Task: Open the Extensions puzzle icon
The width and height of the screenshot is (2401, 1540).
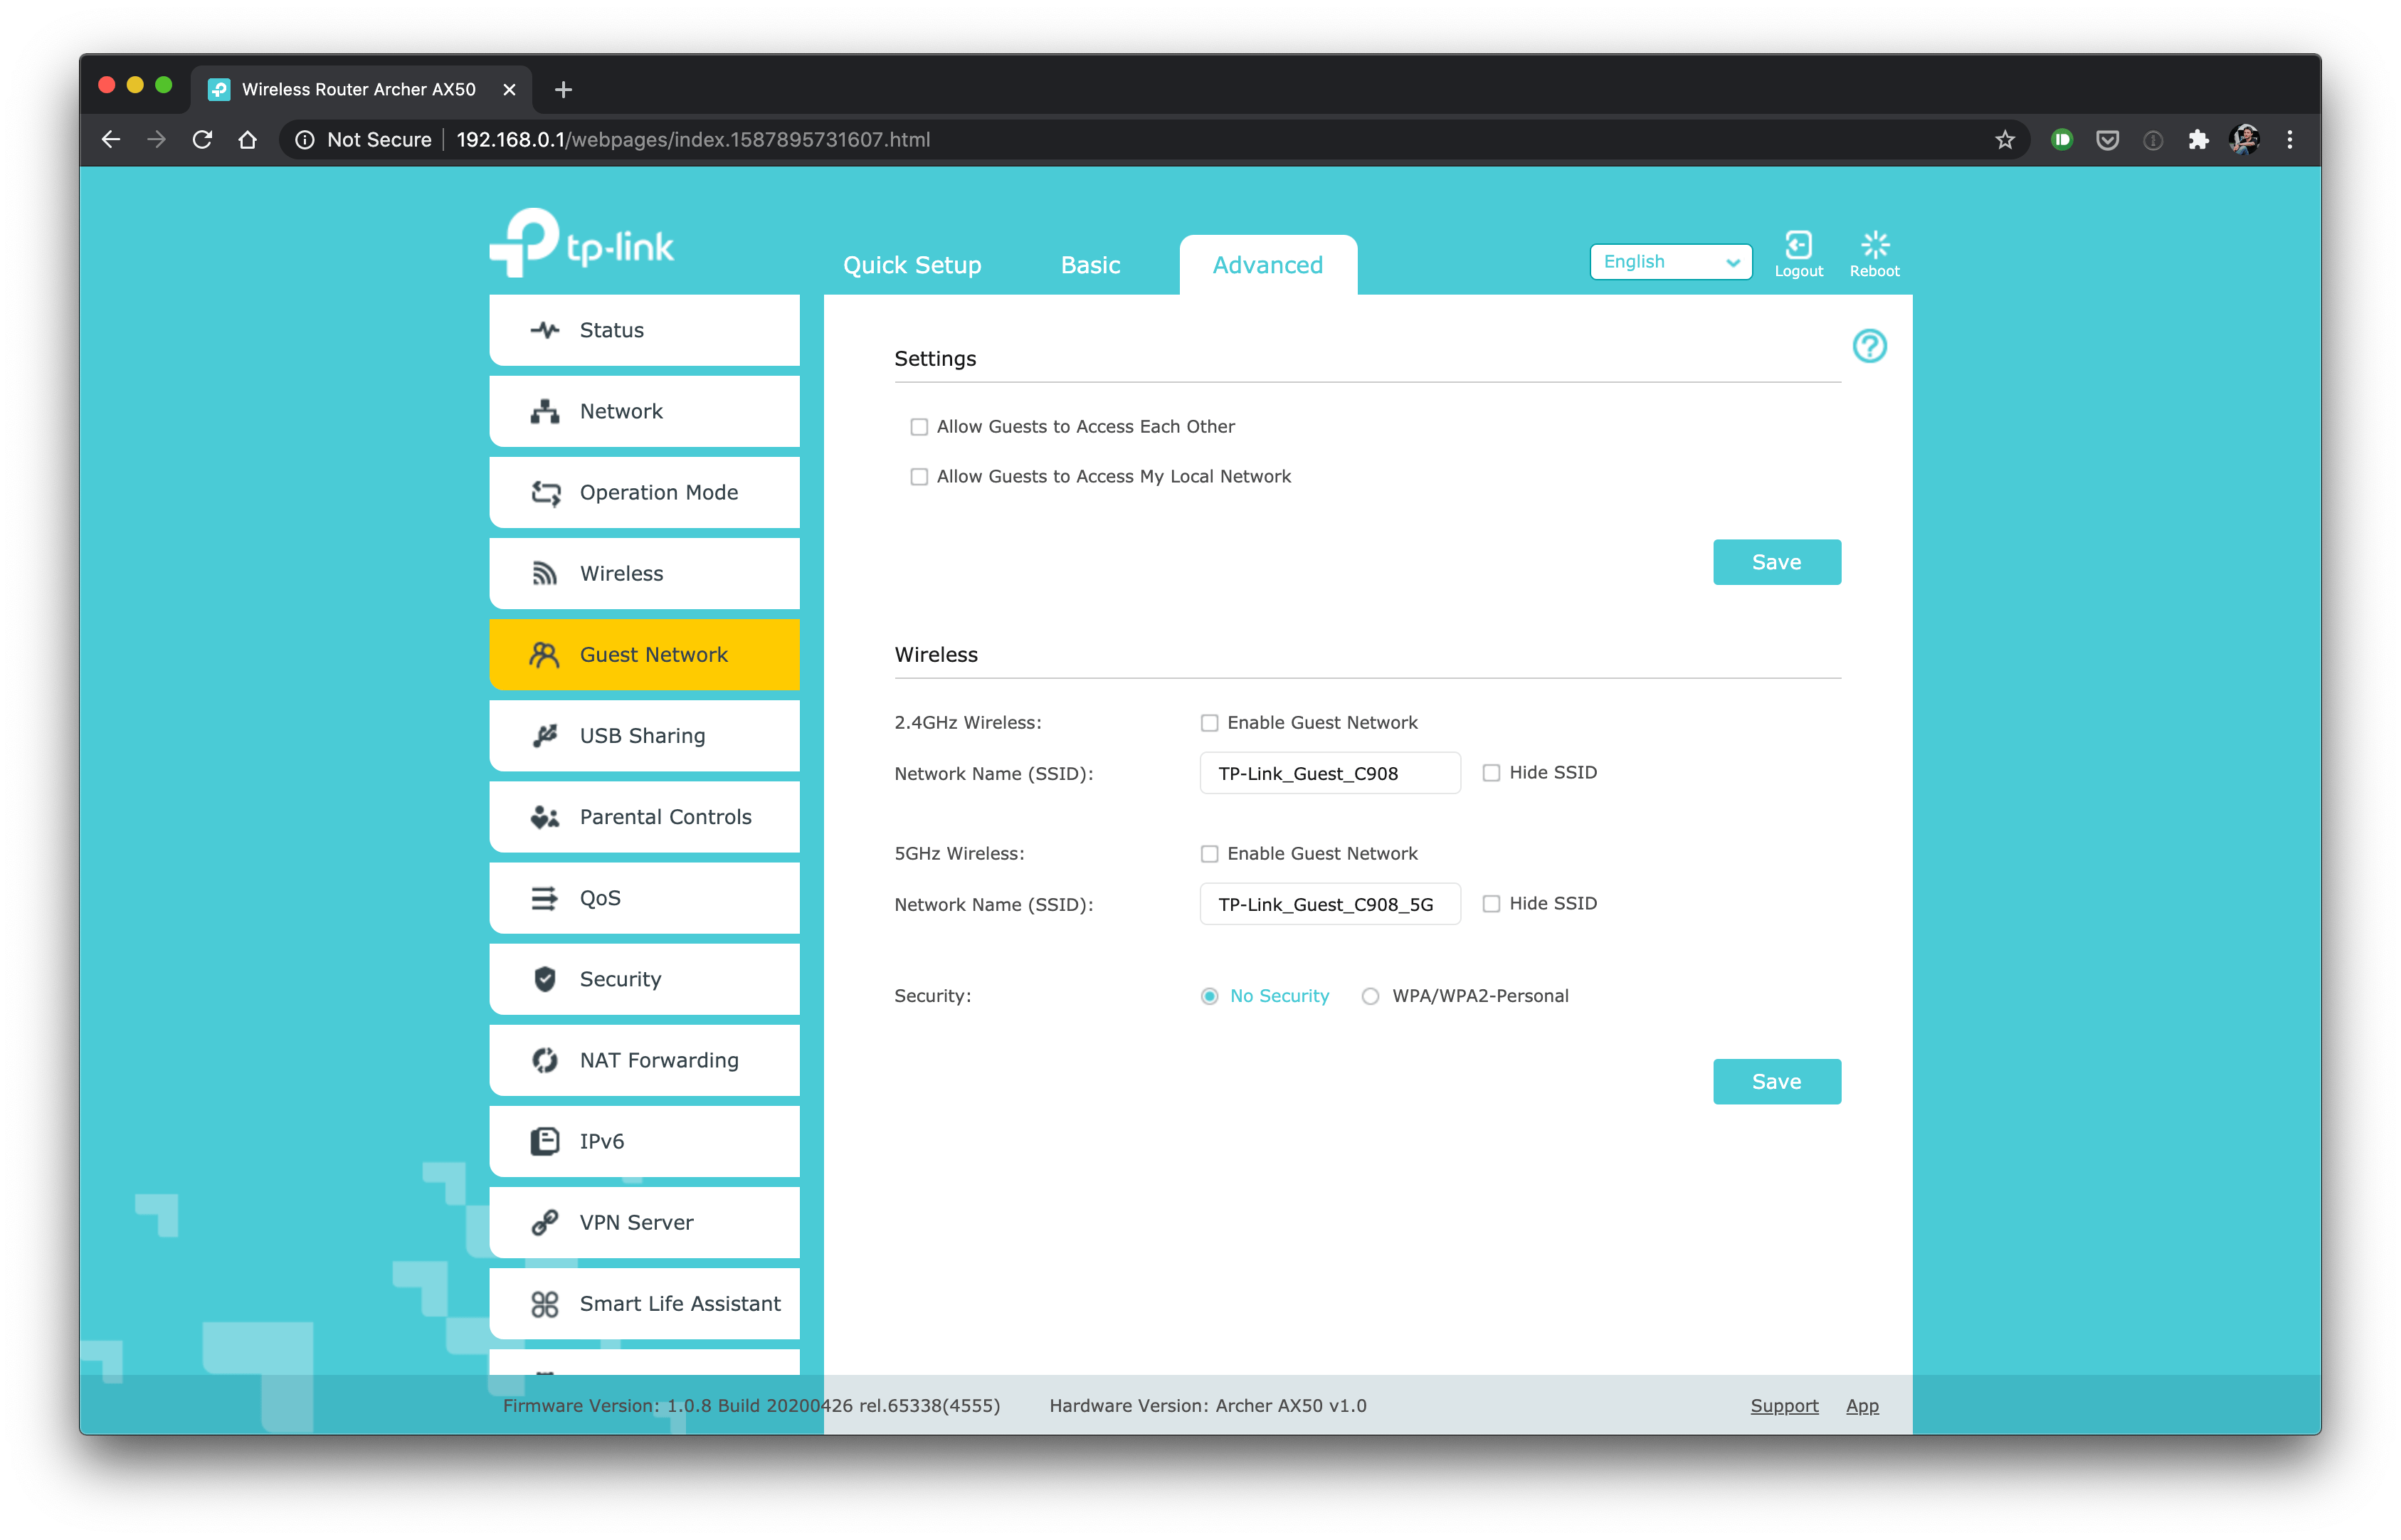Action: click(x=2198, y=140)
